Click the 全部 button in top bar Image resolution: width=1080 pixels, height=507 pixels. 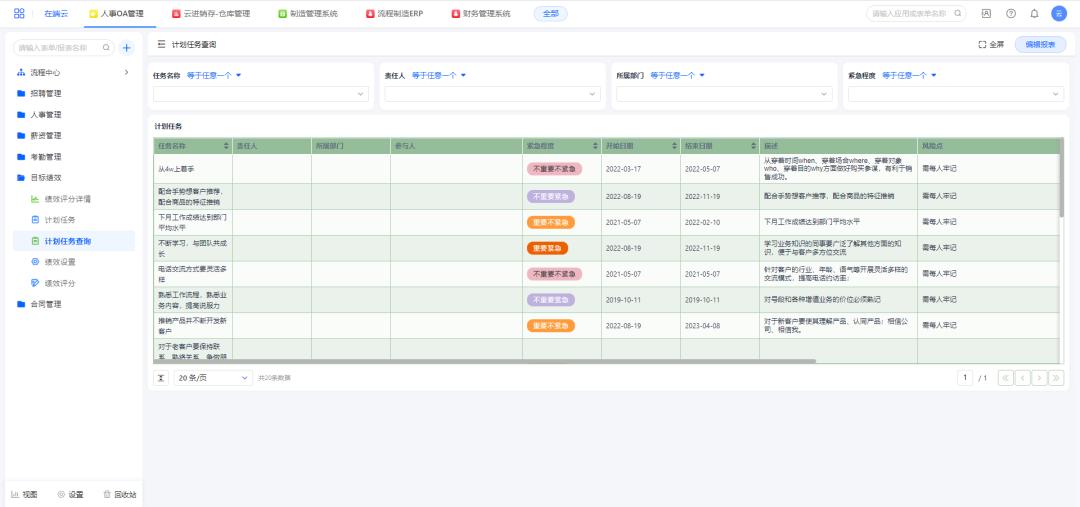pyautogui.click(x=550, y=14)
